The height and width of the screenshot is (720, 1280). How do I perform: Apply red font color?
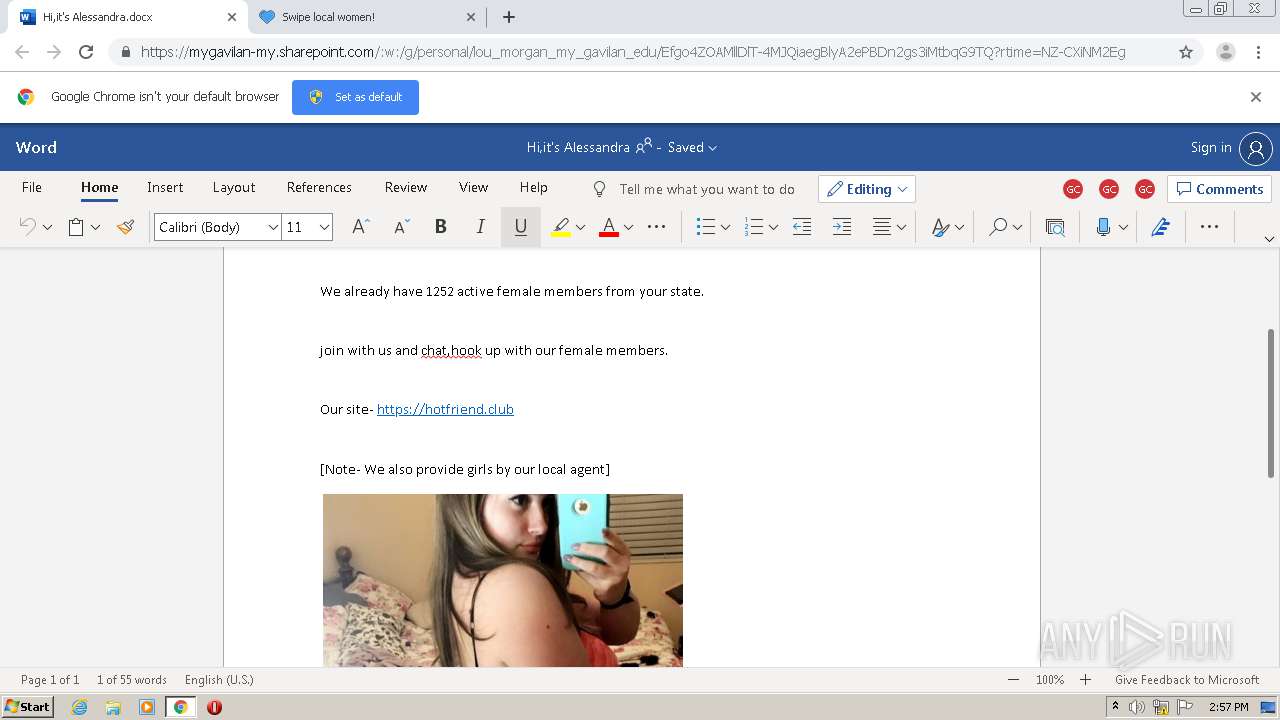(x=608, y=227)
